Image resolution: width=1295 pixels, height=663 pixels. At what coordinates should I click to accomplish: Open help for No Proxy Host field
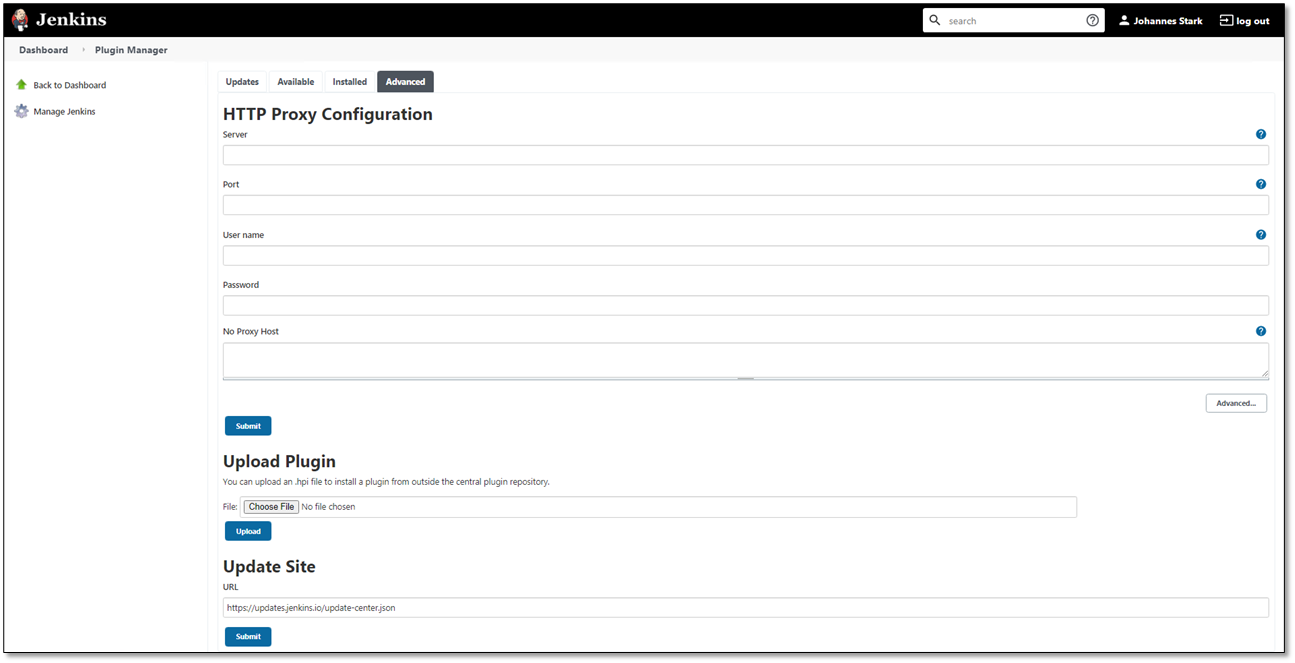[x=1261, y=331]
